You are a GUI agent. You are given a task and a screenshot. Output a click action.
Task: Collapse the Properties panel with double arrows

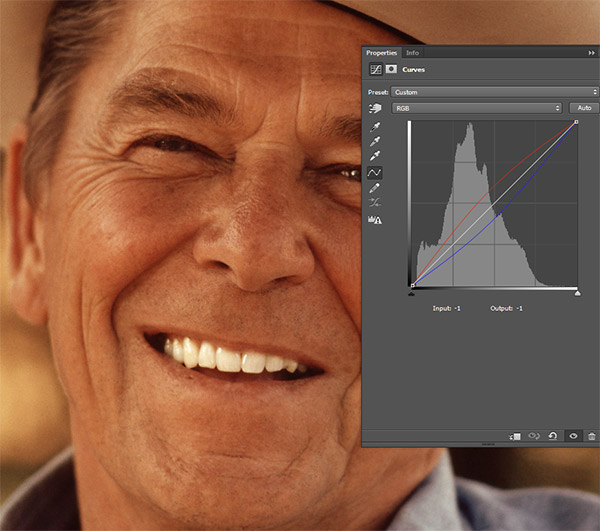pyautogui.click(x=591, y=53)
